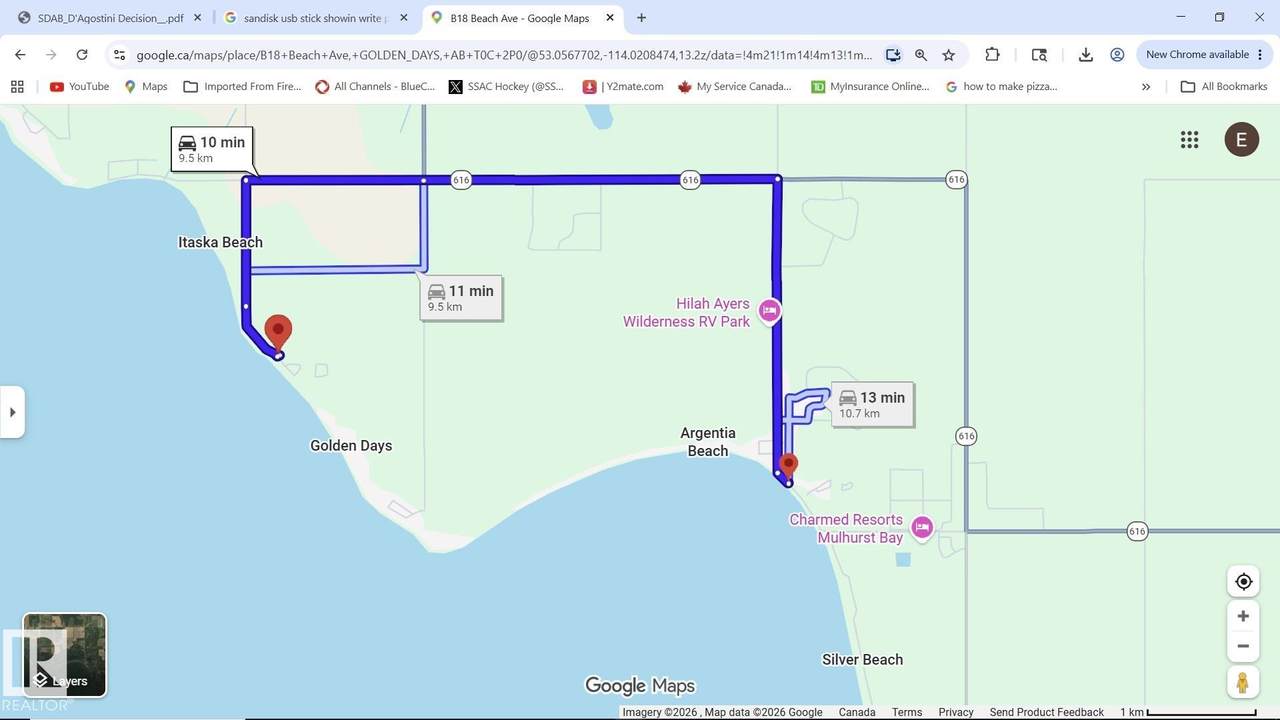Open the Extensions puzzle icon
1280x720 pixels.
[x=992, y=55]
